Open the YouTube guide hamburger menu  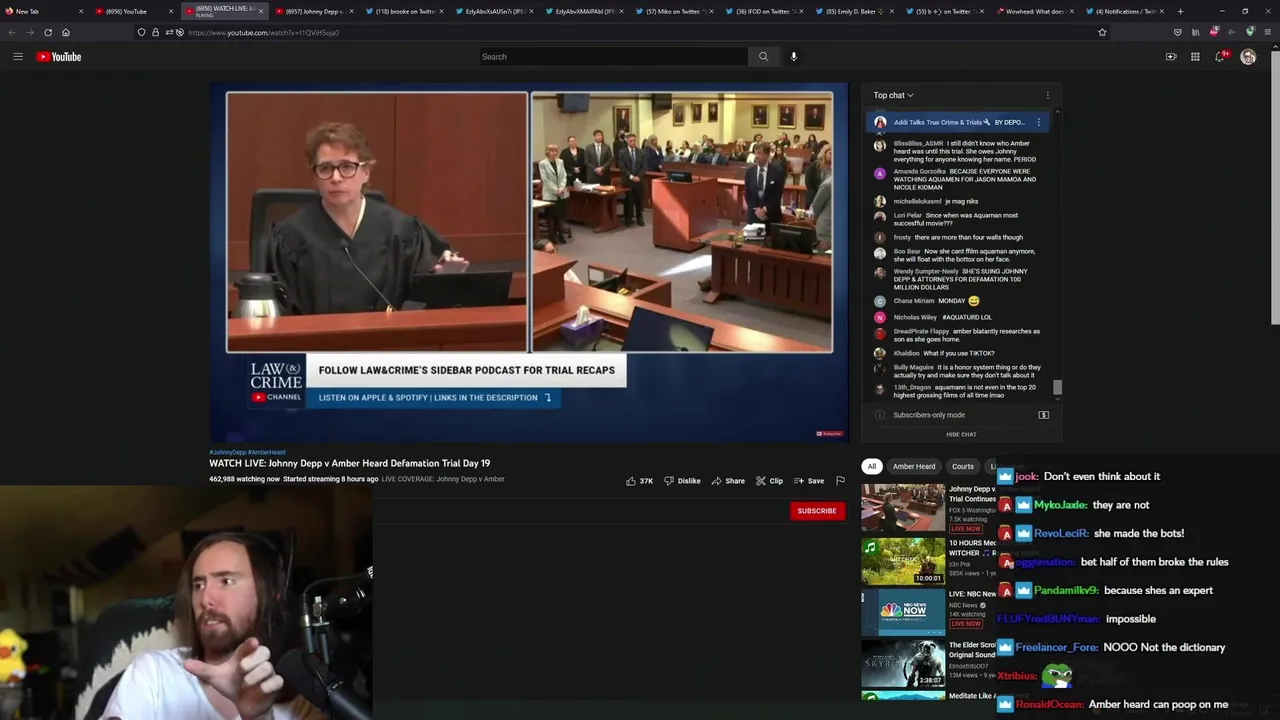18,57
